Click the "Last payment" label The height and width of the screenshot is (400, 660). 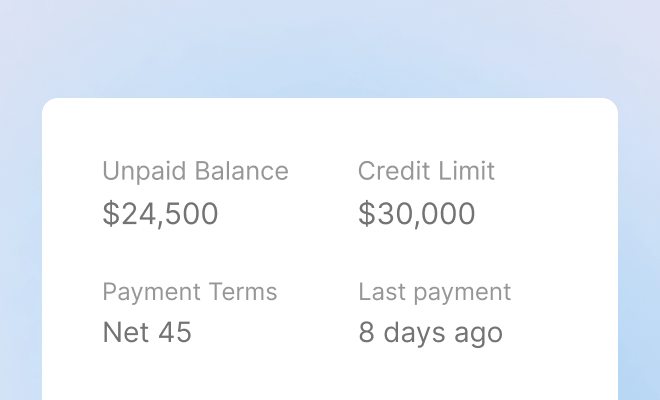coord(434,292)
